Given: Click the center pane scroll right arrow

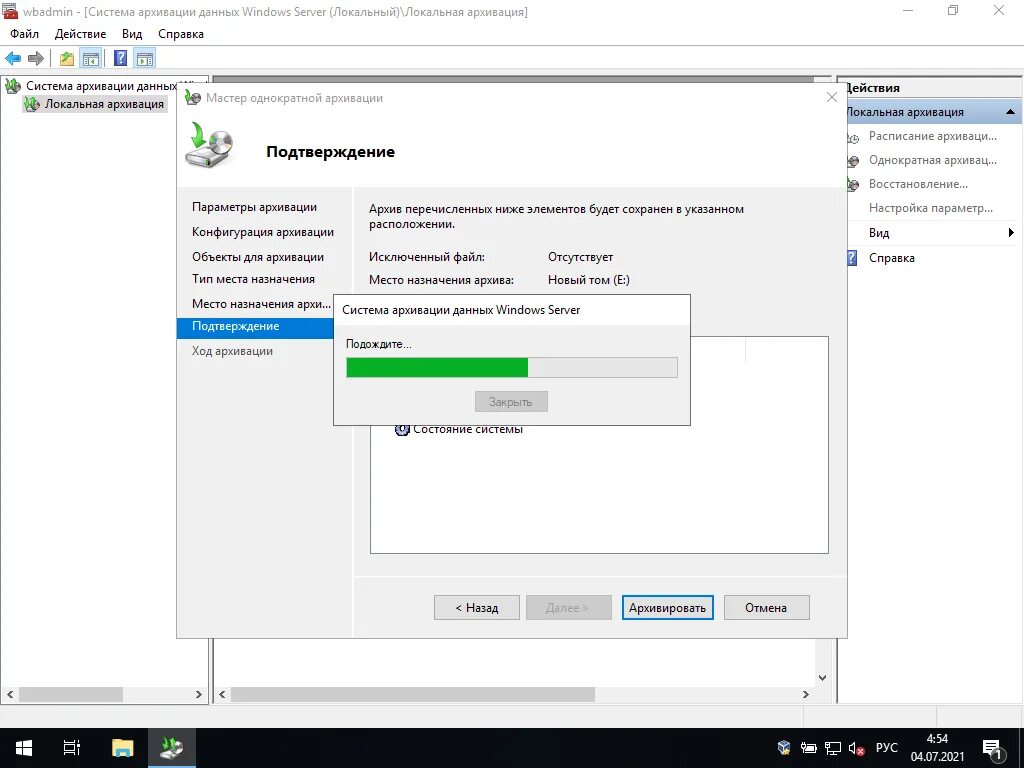Looking at the screenshot, I should point(805,694).
